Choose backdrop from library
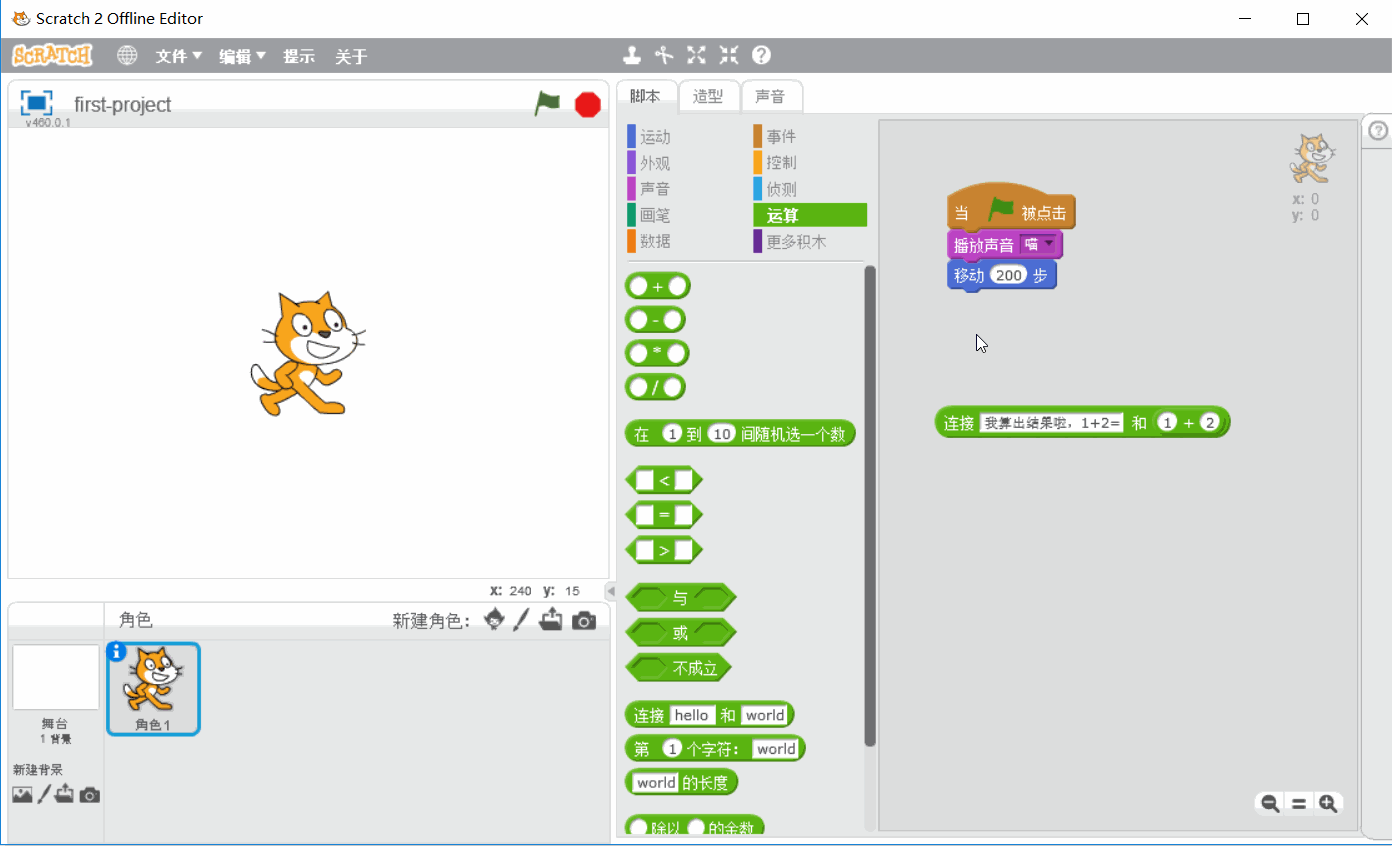Viewport: 1392px width, 846px height. pos(22,795)
